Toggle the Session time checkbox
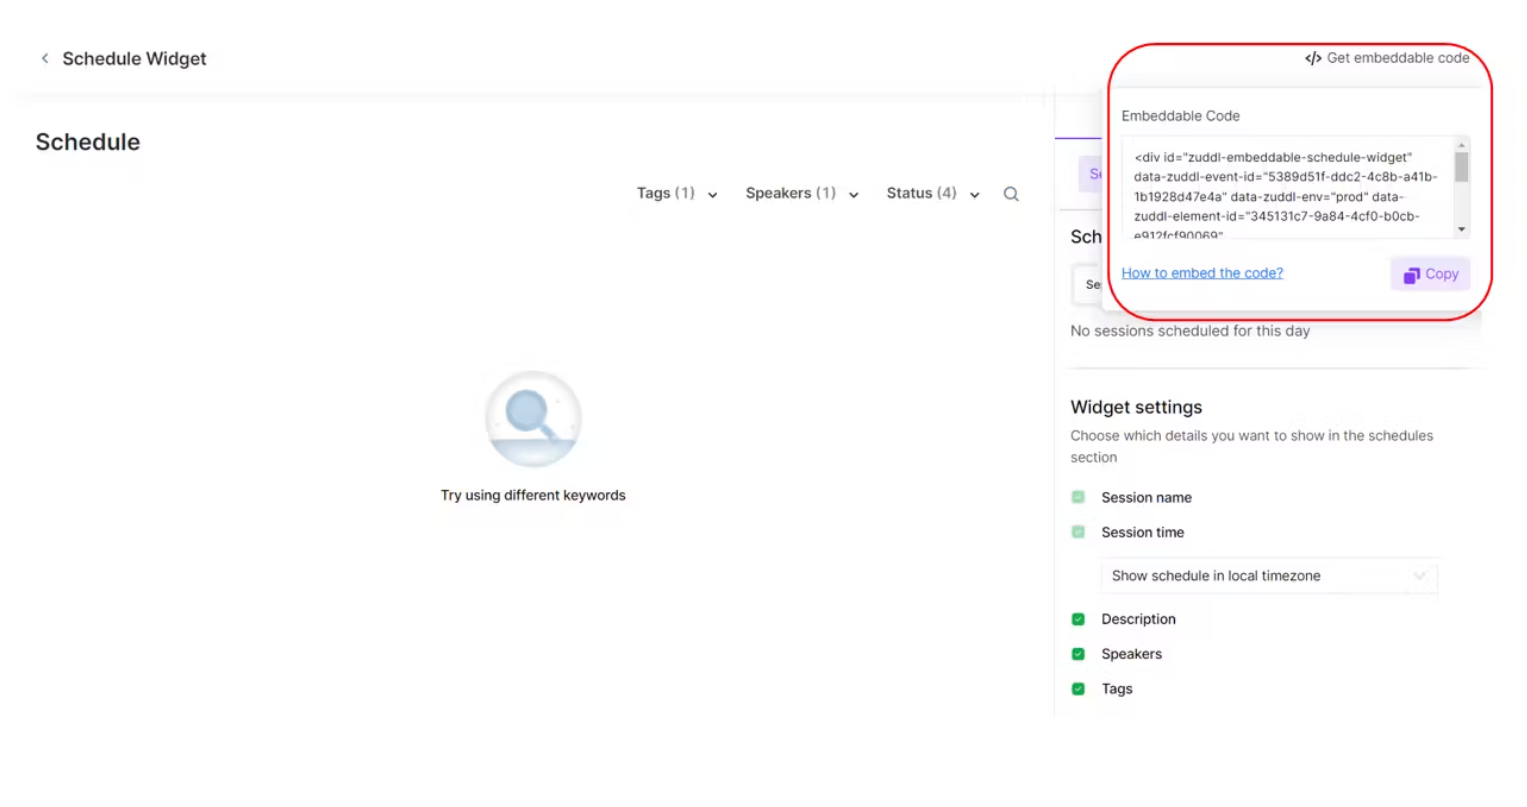1527x807 pixels. tap(1078, 531)
